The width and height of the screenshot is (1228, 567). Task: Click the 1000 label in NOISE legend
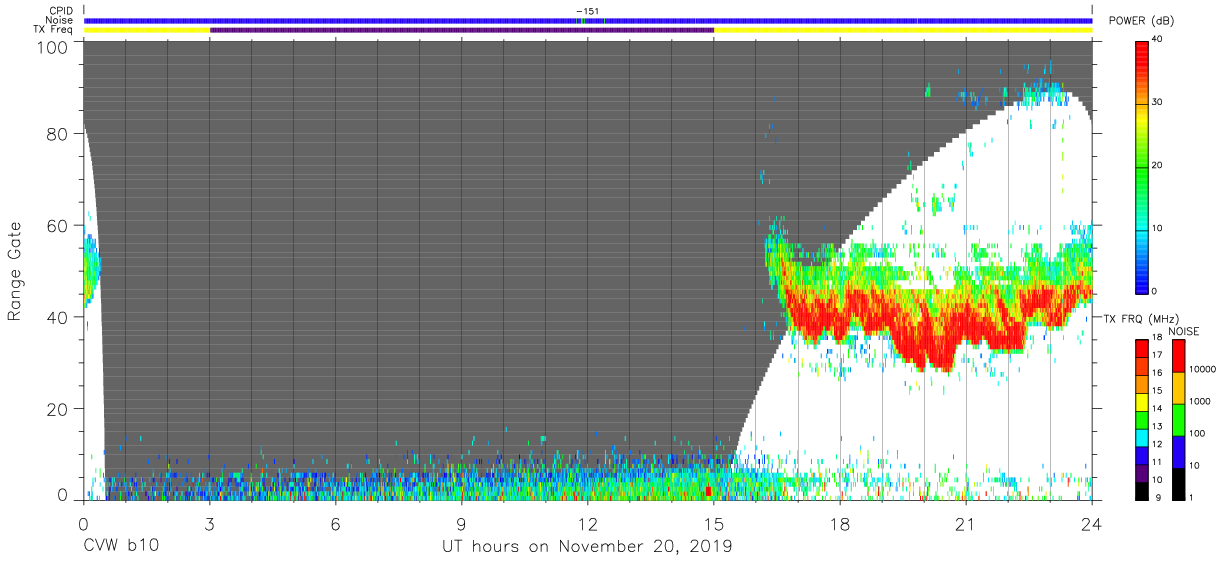pos(1200,401)
